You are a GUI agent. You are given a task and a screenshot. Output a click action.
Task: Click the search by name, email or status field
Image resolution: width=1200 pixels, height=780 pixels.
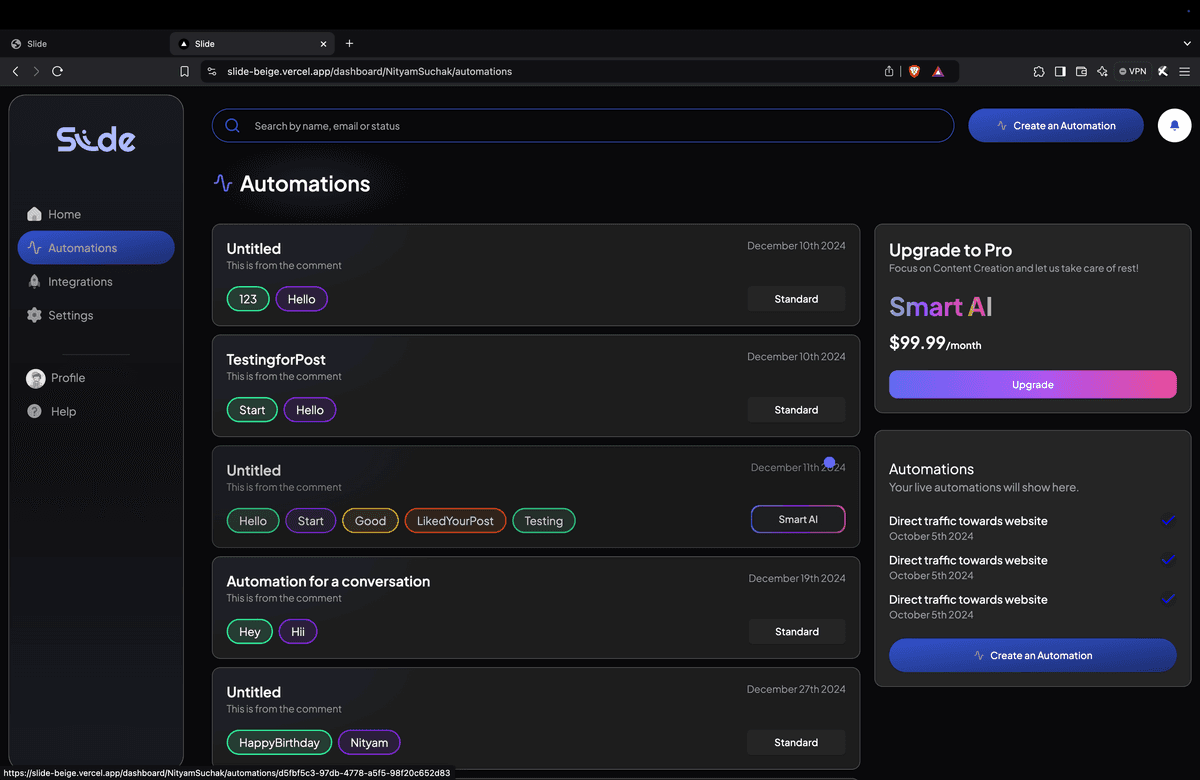[590, 126]
